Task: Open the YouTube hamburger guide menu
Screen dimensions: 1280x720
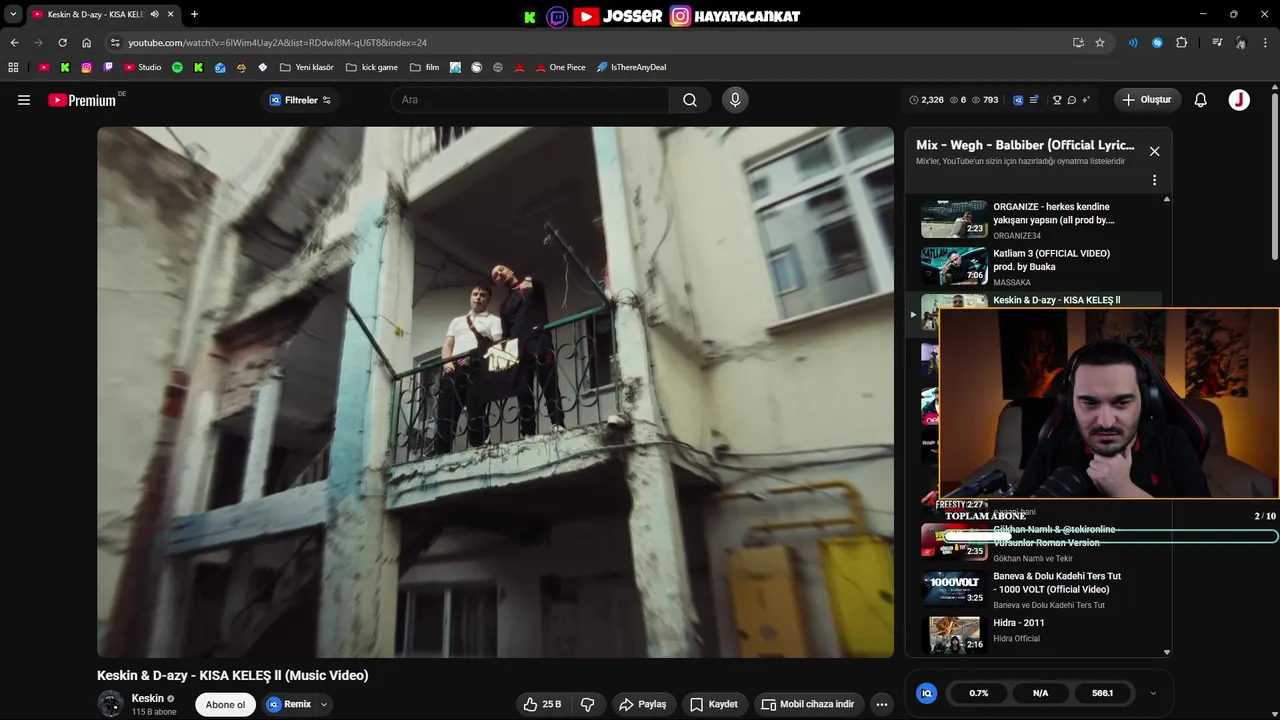Action: click(24, 100)
